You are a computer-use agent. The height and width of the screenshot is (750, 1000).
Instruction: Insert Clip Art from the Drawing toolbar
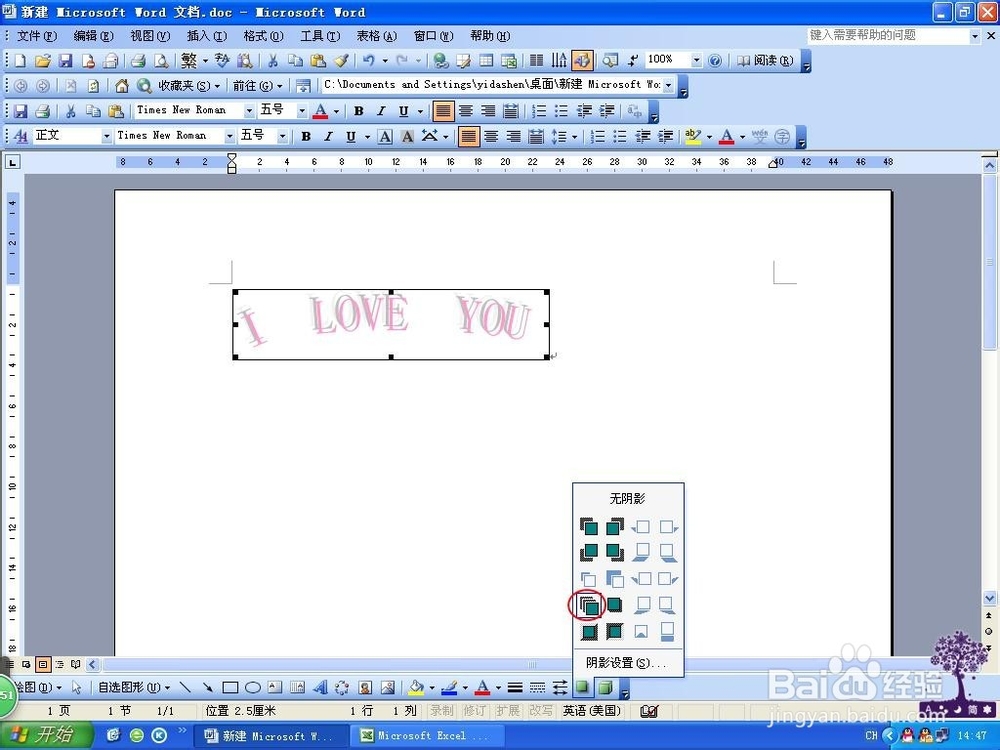coord(365,688)
